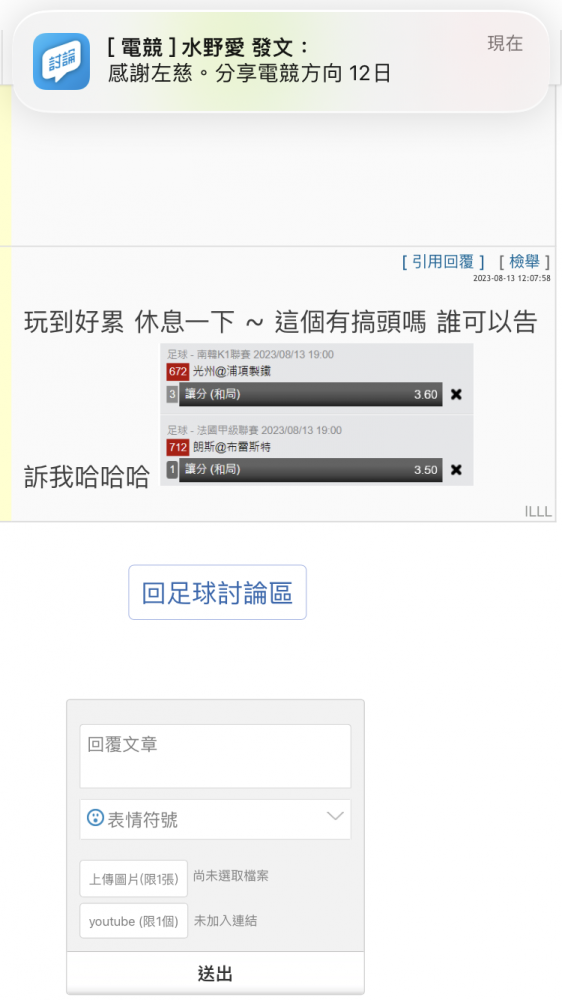
Task: Click 上傳圖片(限1張) upload button
Action: coord(133,879)
